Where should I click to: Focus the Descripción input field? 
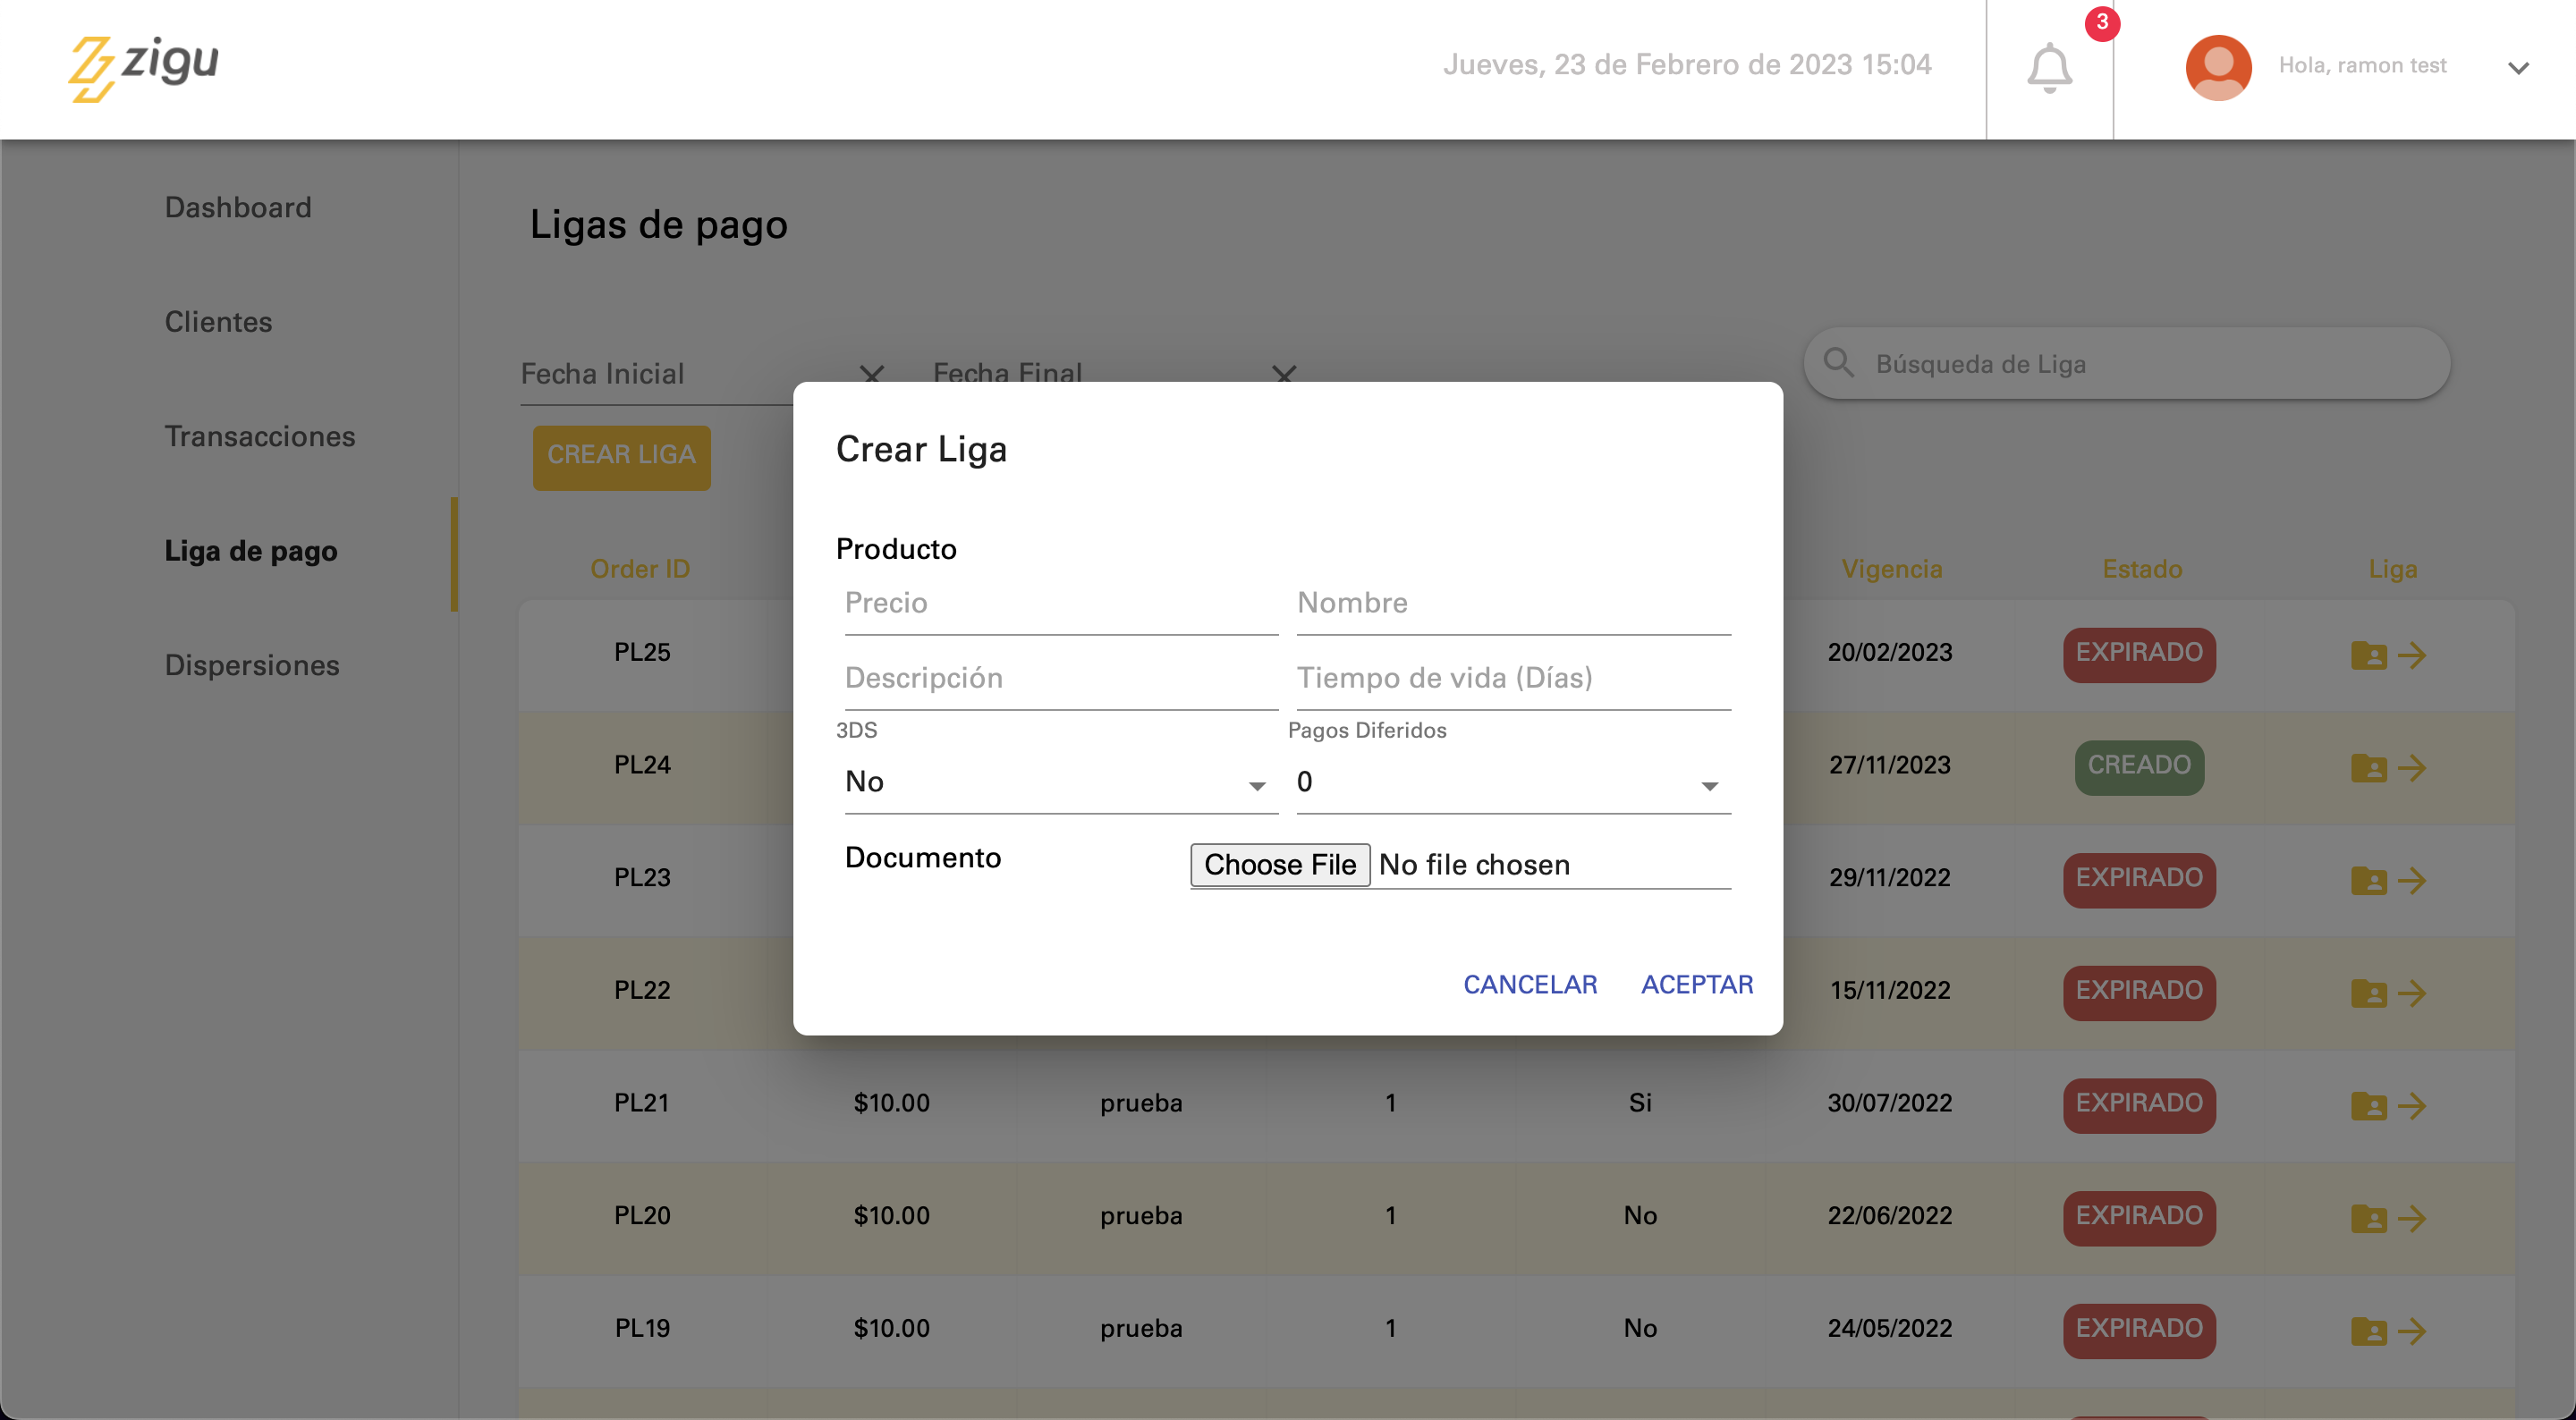pos(1060,679)
